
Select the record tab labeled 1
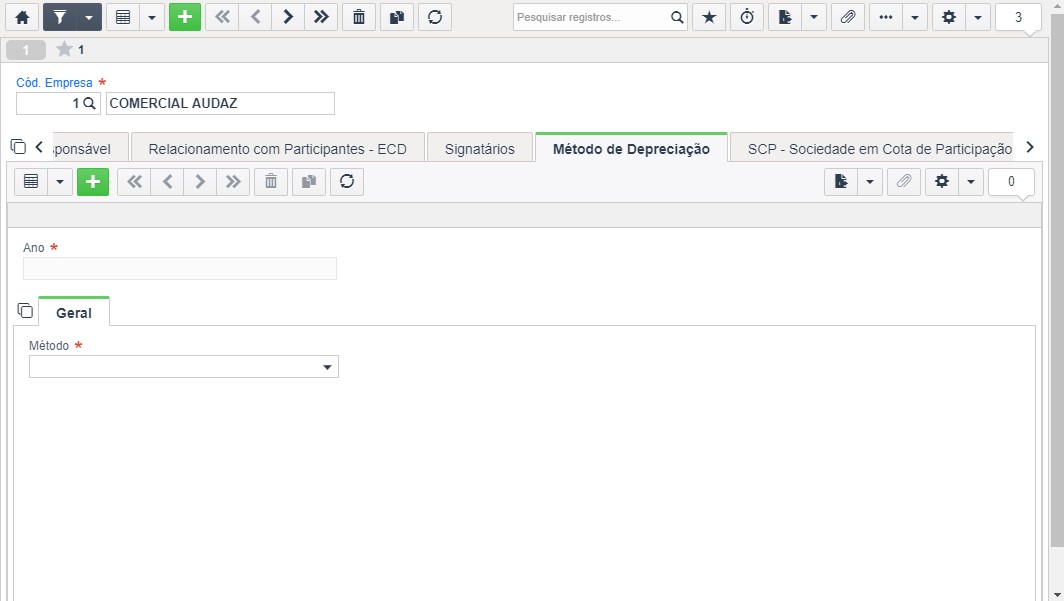(26, 50)
